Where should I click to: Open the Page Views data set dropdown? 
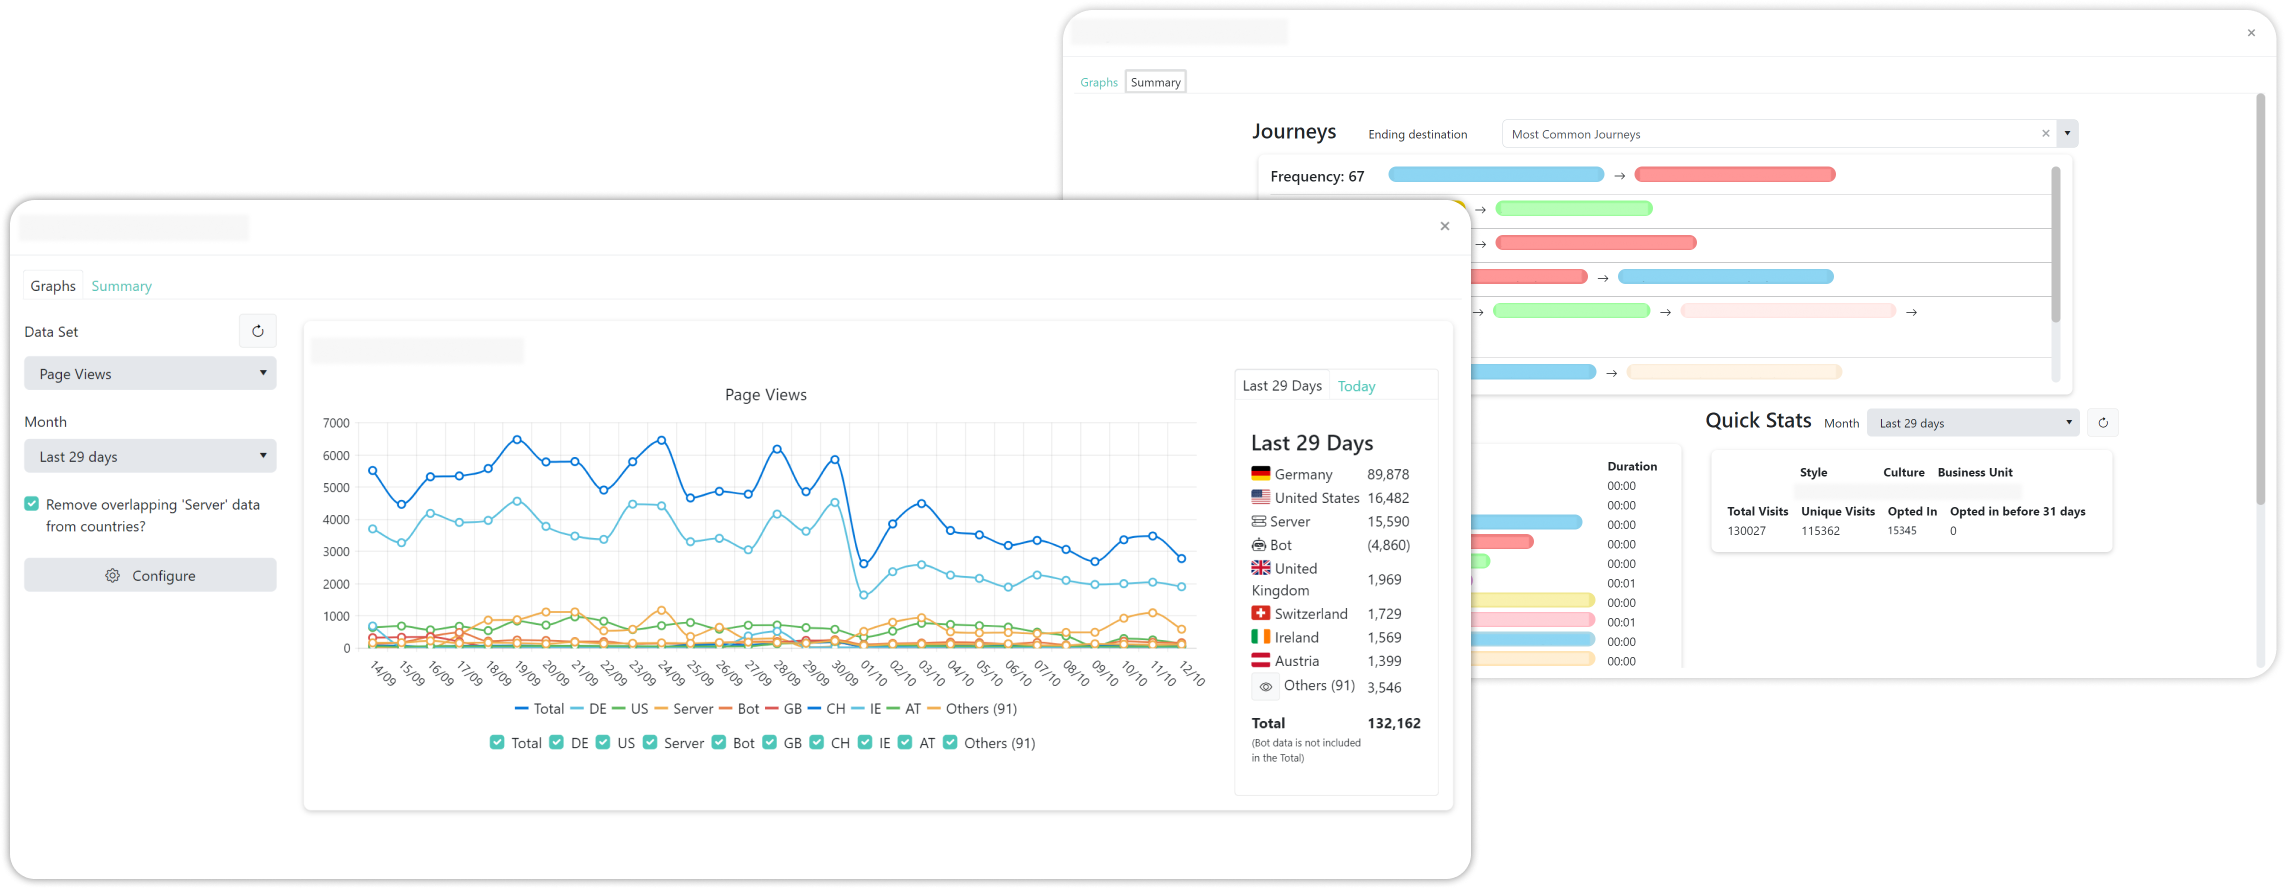point(150,374)
